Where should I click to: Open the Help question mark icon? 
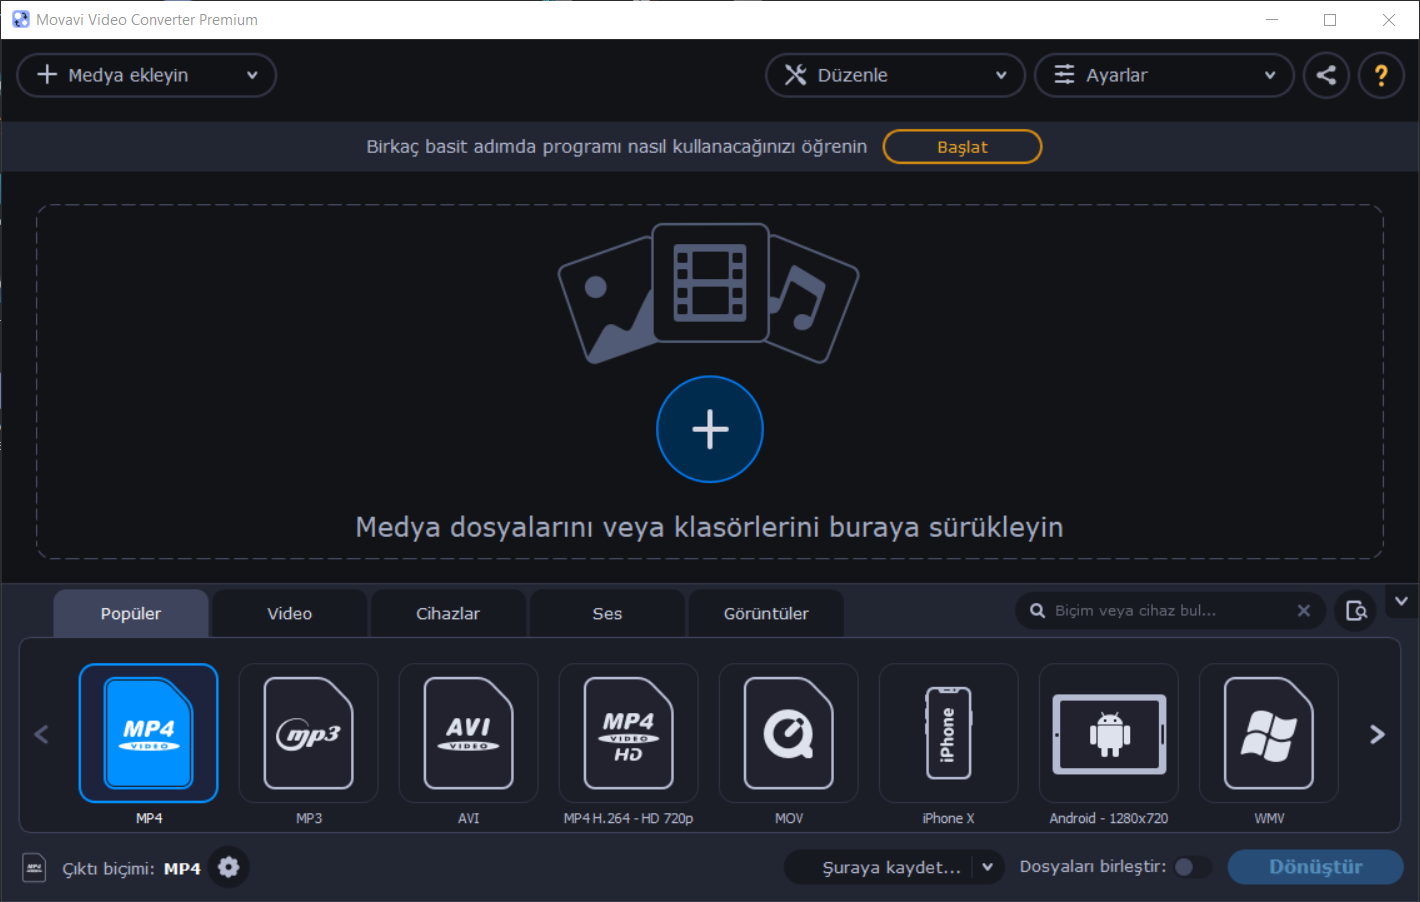(1381, 75)
